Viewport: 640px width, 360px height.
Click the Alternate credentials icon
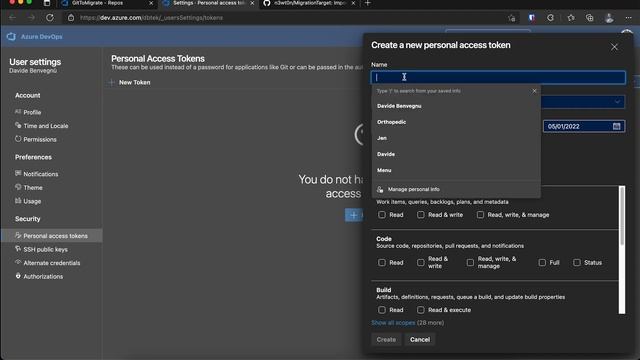[x=18, y=262]
